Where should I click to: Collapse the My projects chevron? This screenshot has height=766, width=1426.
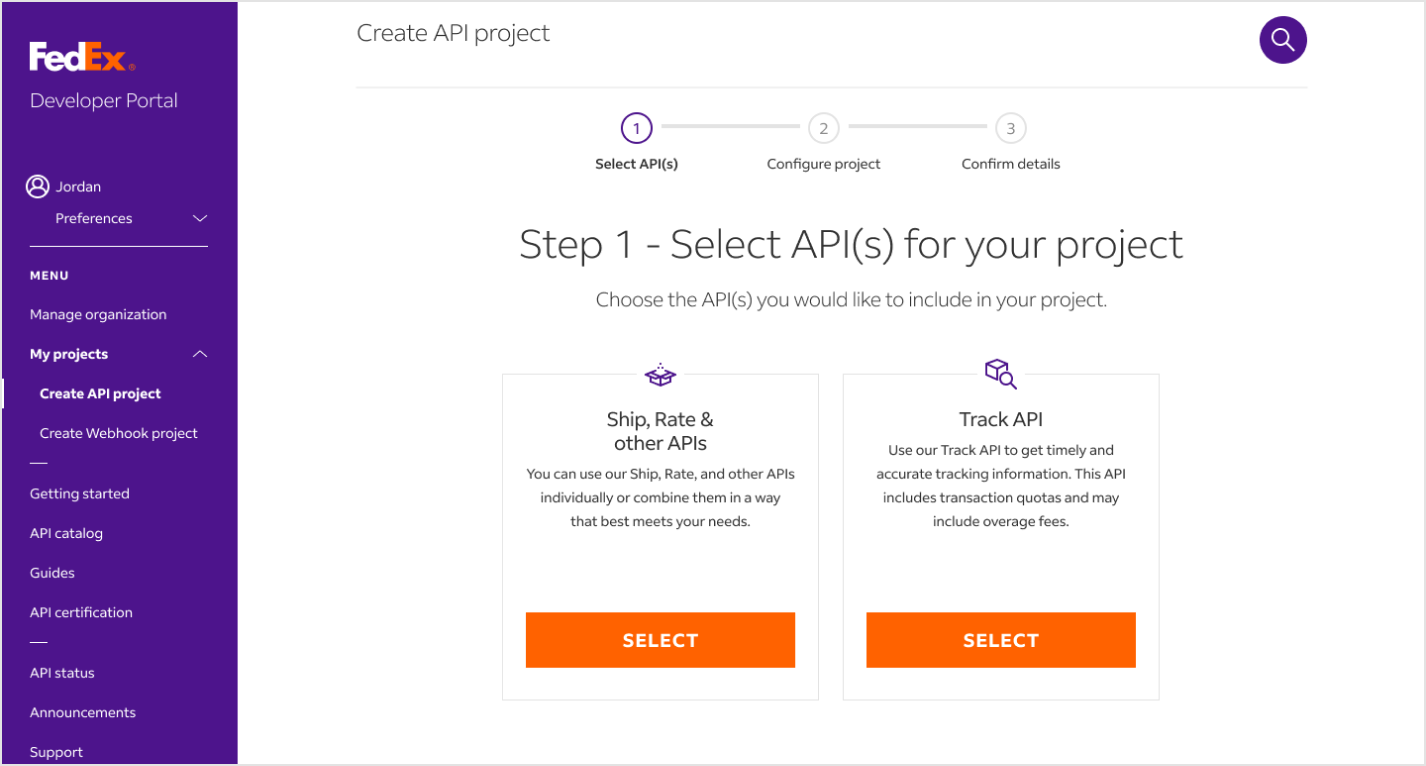[200, 354]
